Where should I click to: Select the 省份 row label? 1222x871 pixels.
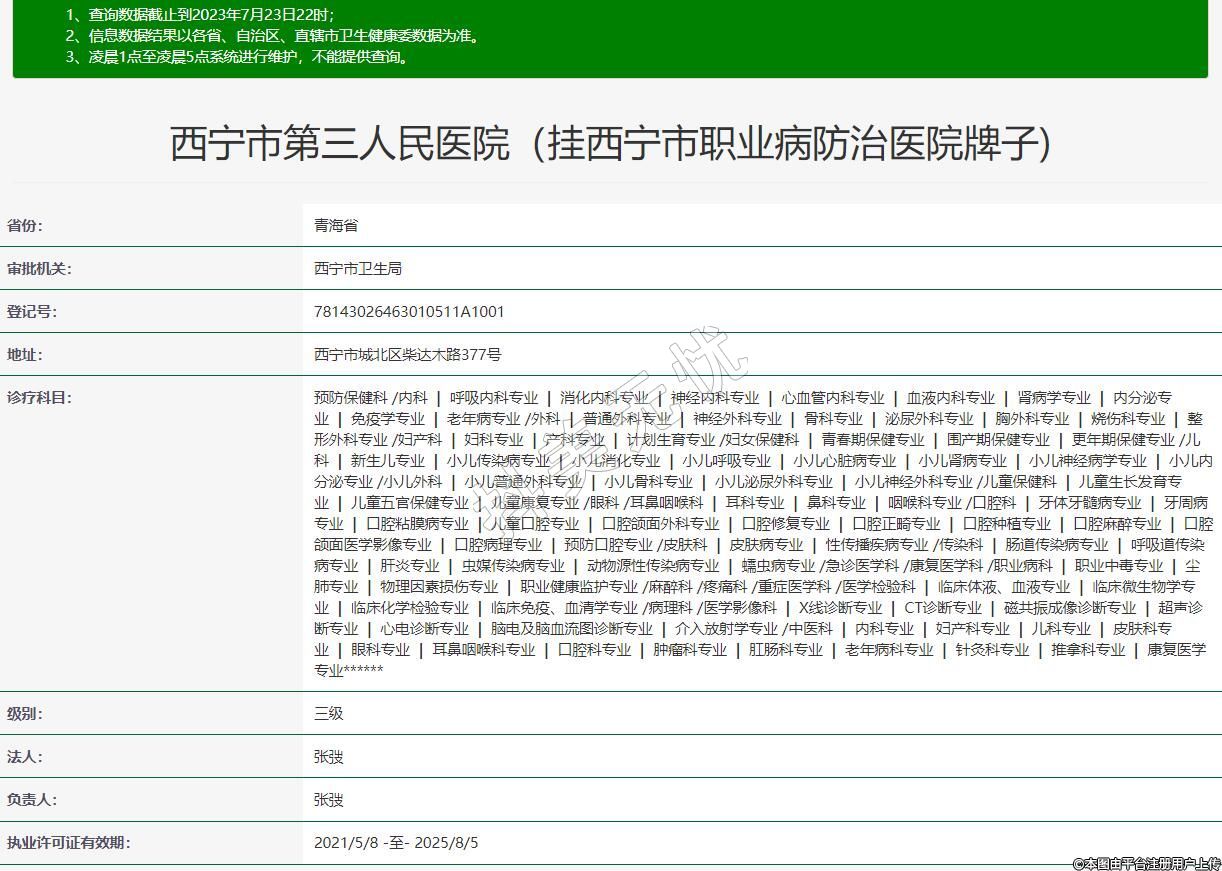point(25,226)
